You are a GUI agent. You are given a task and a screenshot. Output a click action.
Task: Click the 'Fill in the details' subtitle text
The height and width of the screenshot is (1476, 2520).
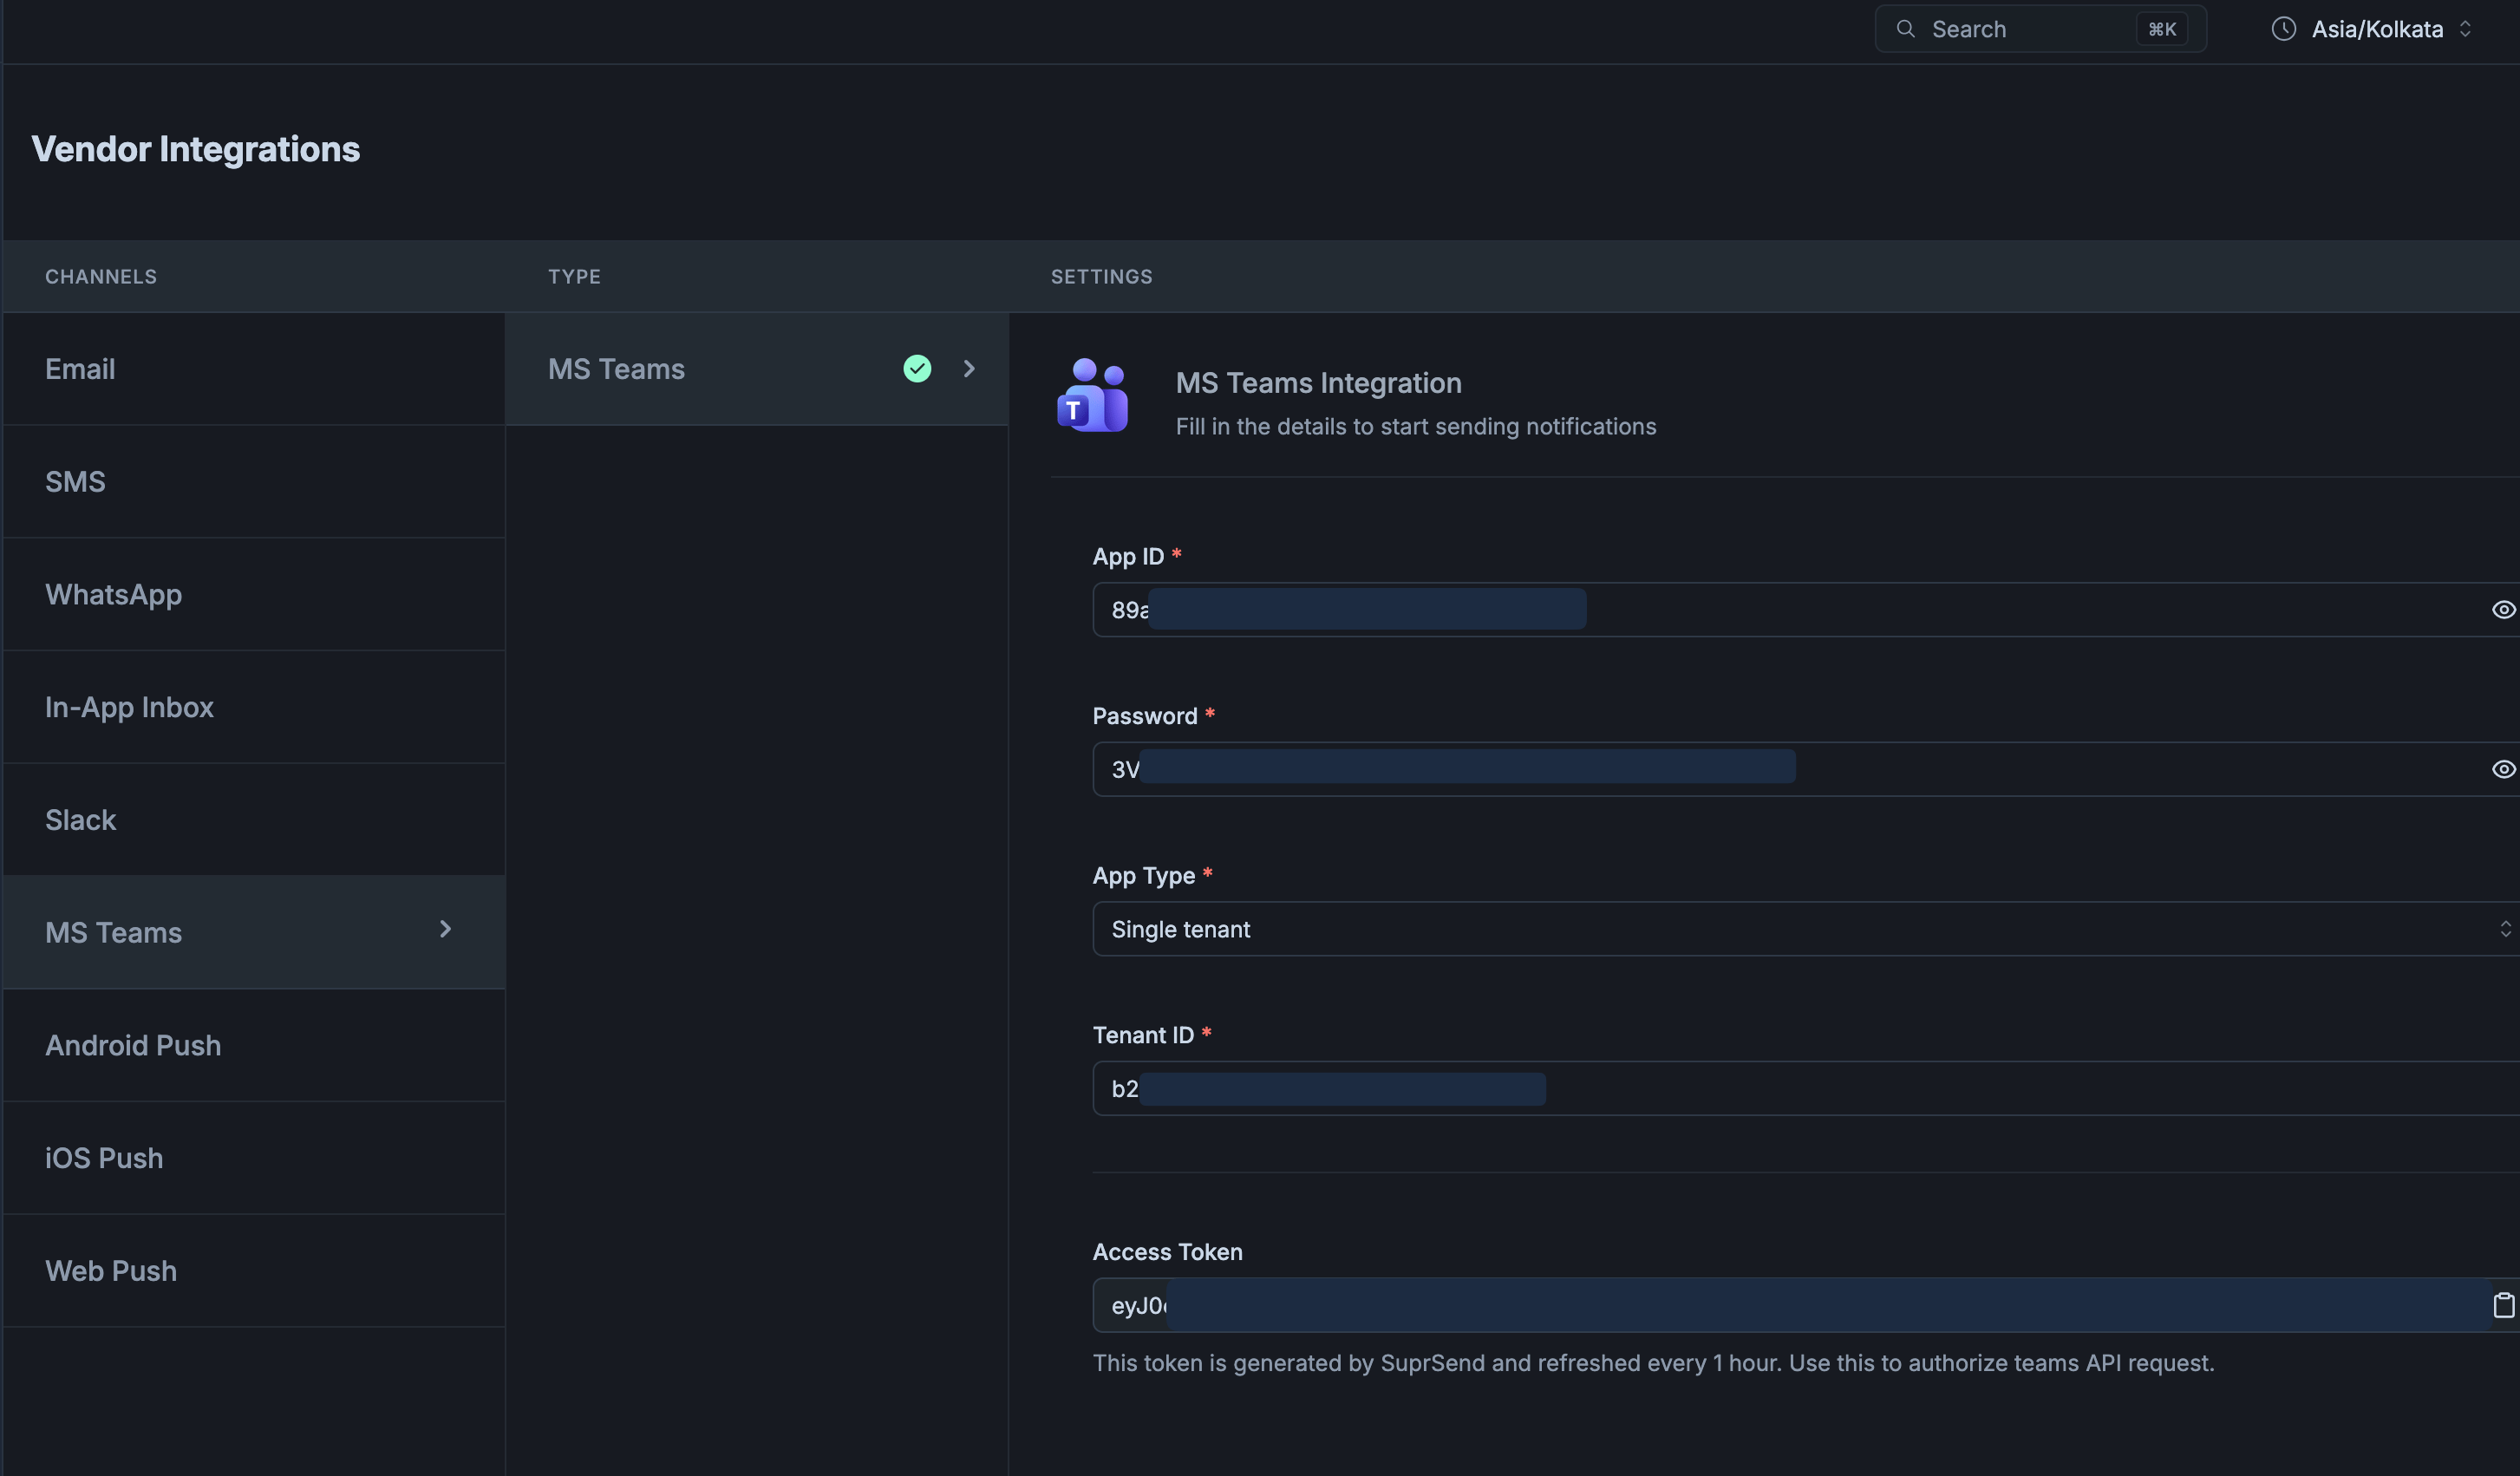tap(1415, 427)
